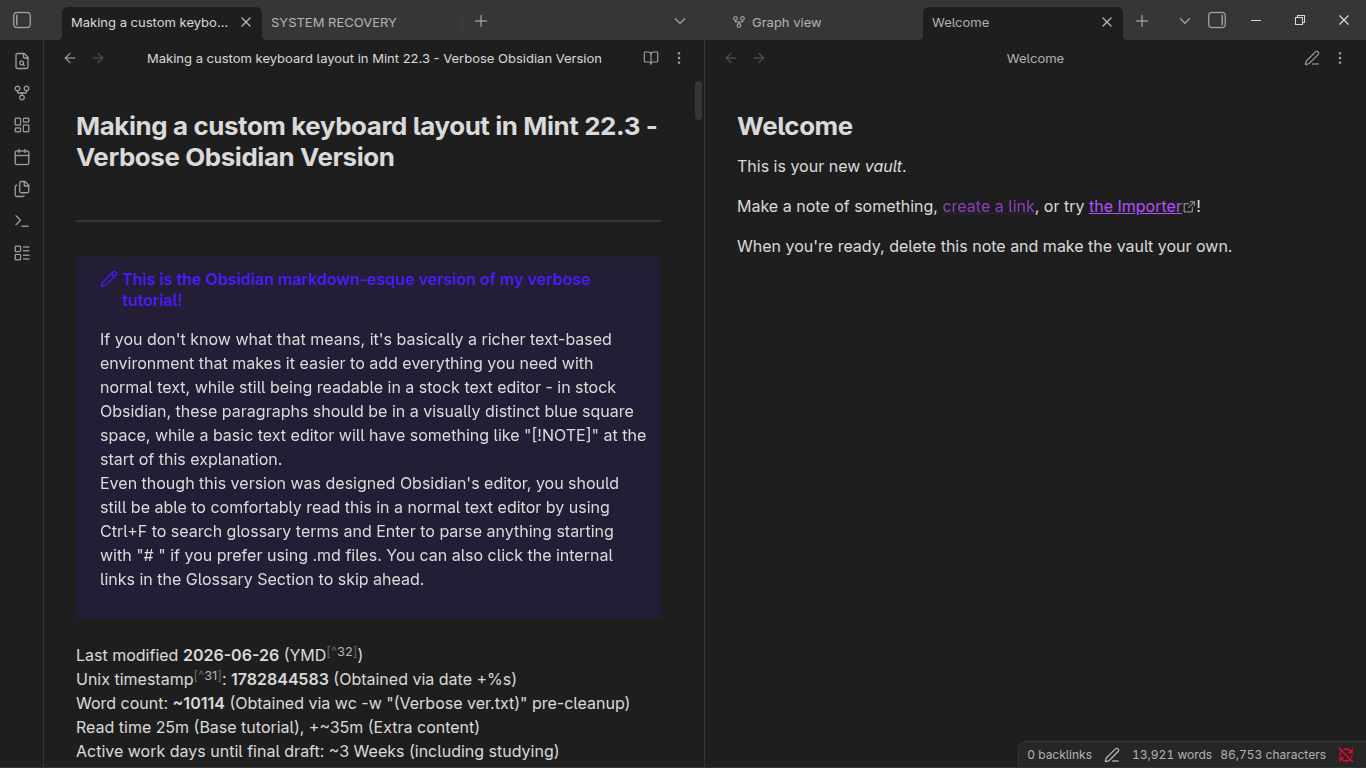Click the Welcome heading in right pane
Image resolution: width=1366 pixels, height=768 pixels.
(x=795, y=126)
